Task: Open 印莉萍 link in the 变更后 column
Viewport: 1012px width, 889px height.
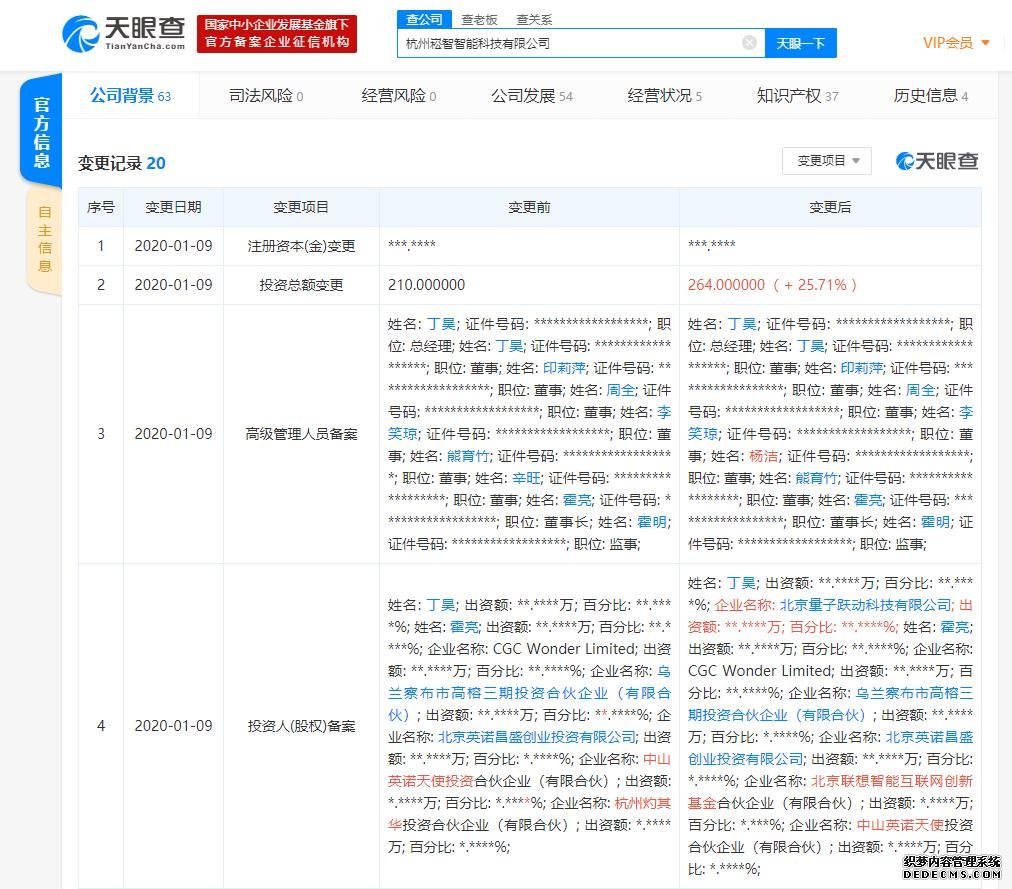Action: coord(862,368)
